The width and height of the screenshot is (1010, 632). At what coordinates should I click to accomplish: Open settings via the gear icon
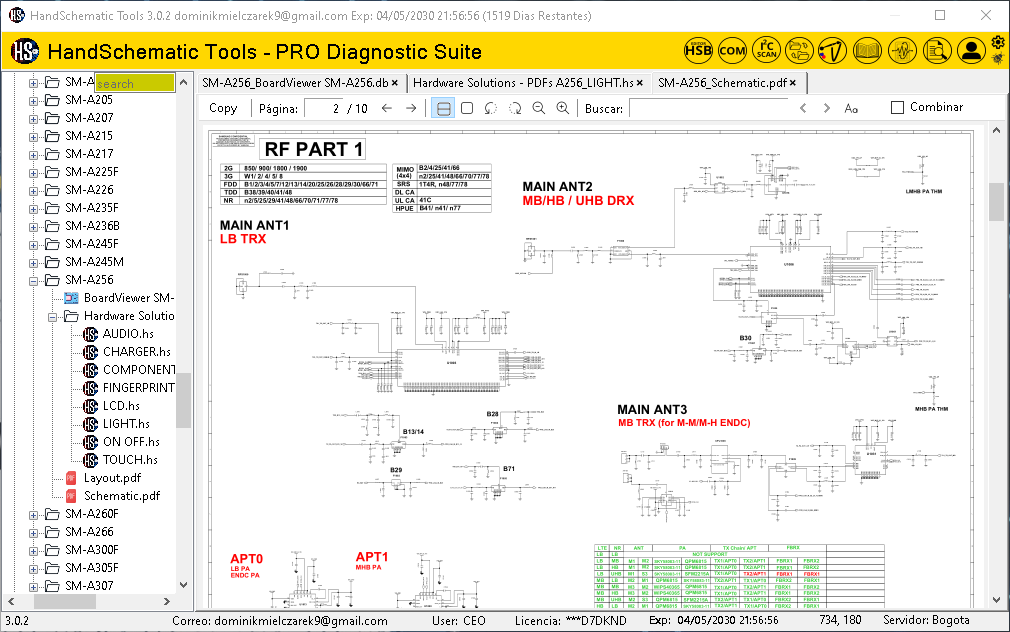998,43
